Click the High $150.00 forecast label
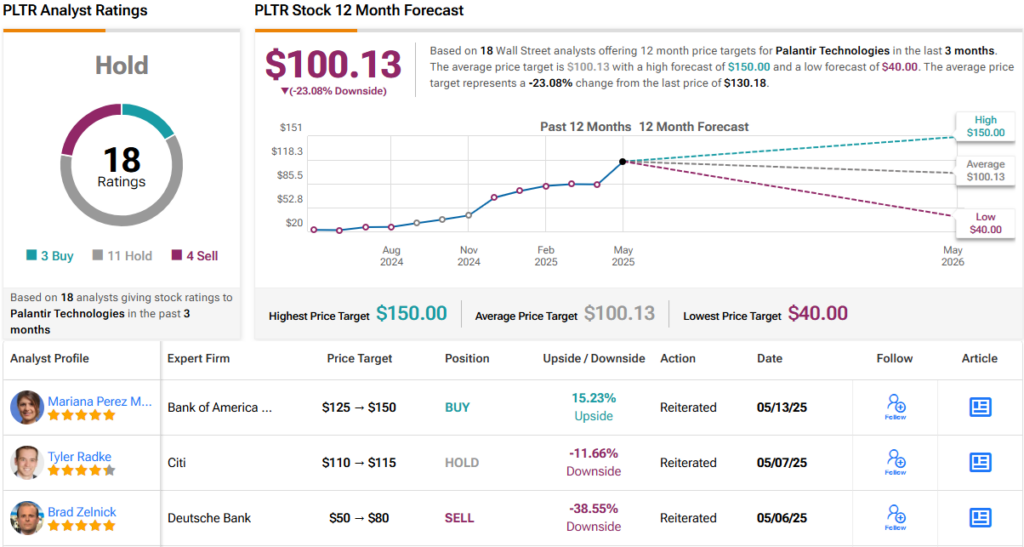 pyautogui.click(x=985, y=126)
